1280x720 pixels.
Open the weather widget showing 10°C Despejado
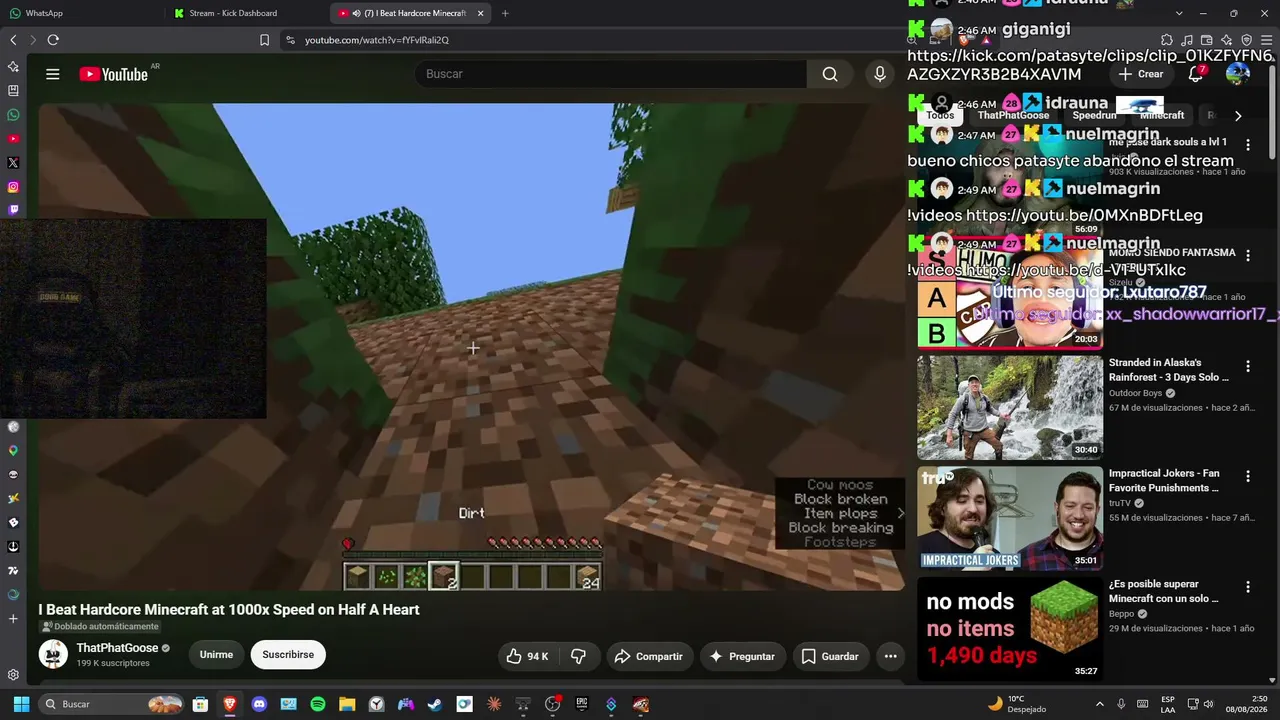1018,704
